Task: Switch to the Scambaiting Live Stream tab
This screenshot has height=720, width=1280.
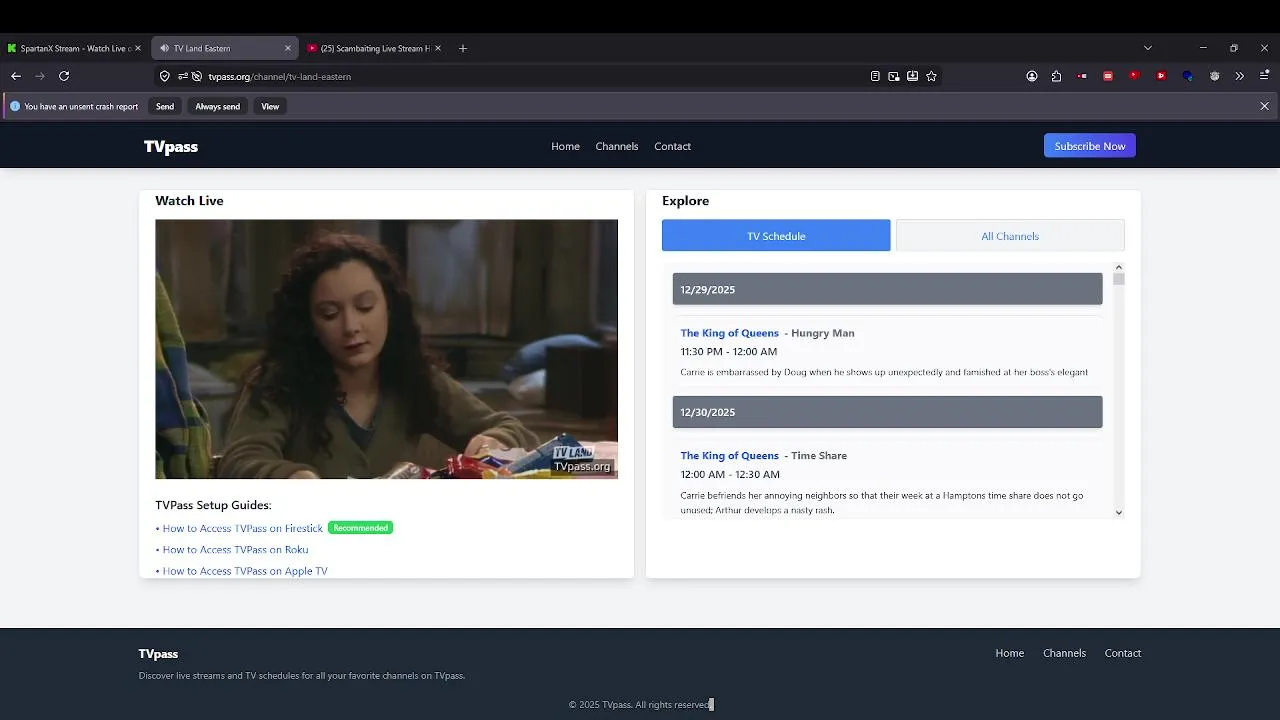Action: coord(374,48)
